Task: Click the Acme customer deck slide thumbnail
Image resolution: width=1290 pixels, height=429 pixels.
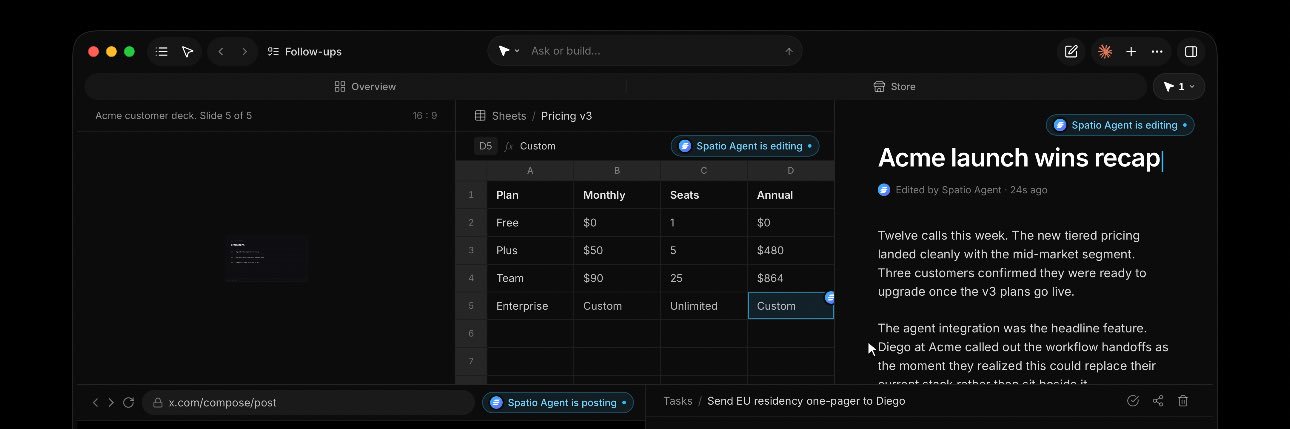Action: (x=265, y=258)
